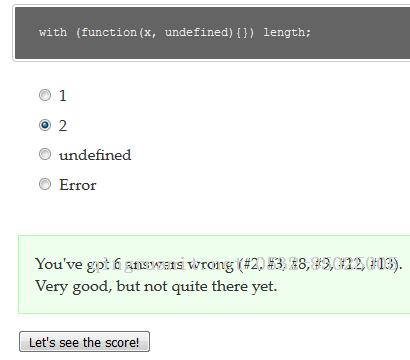Click the "x" parameter in the code
This screenshot has width=410, height=360.
coord(147,33)
